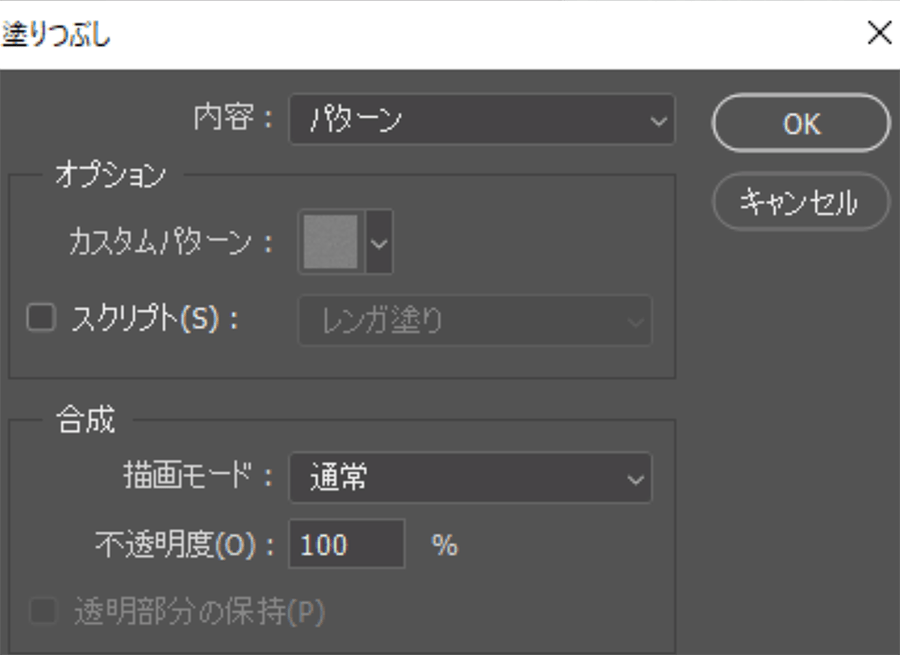Close the 塗りつぶし dialog with the X

coord(879,34)
